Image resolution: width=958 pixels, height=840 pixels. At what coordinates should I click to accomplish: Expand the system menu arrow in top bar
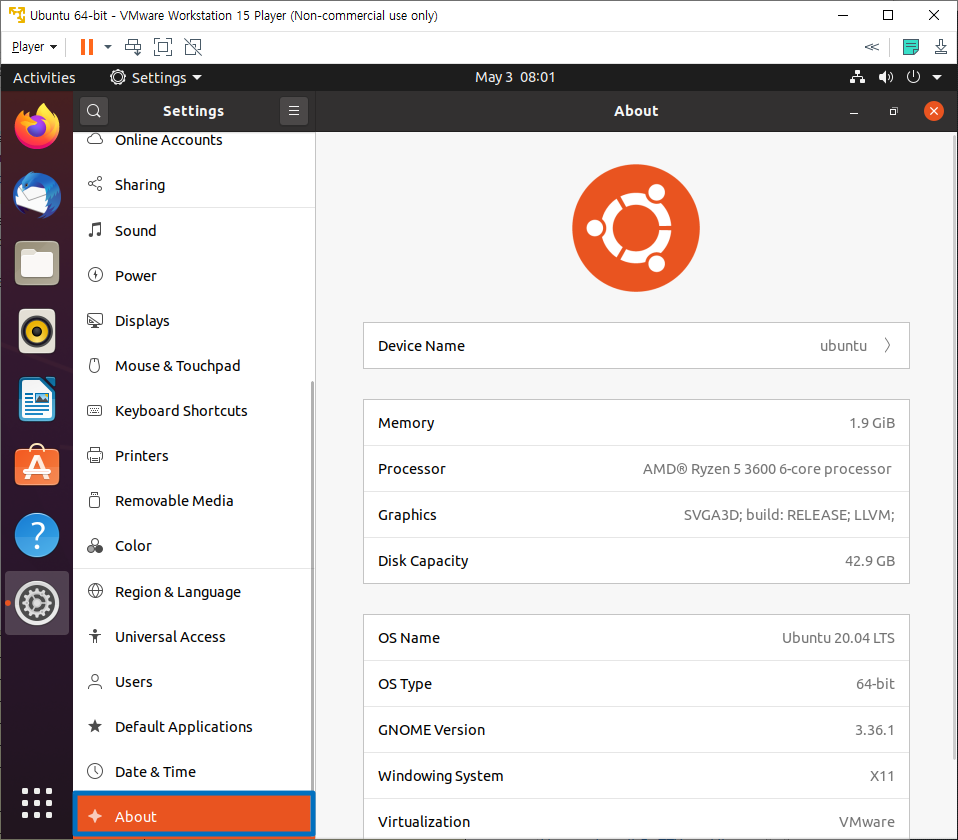click(937, 77)
